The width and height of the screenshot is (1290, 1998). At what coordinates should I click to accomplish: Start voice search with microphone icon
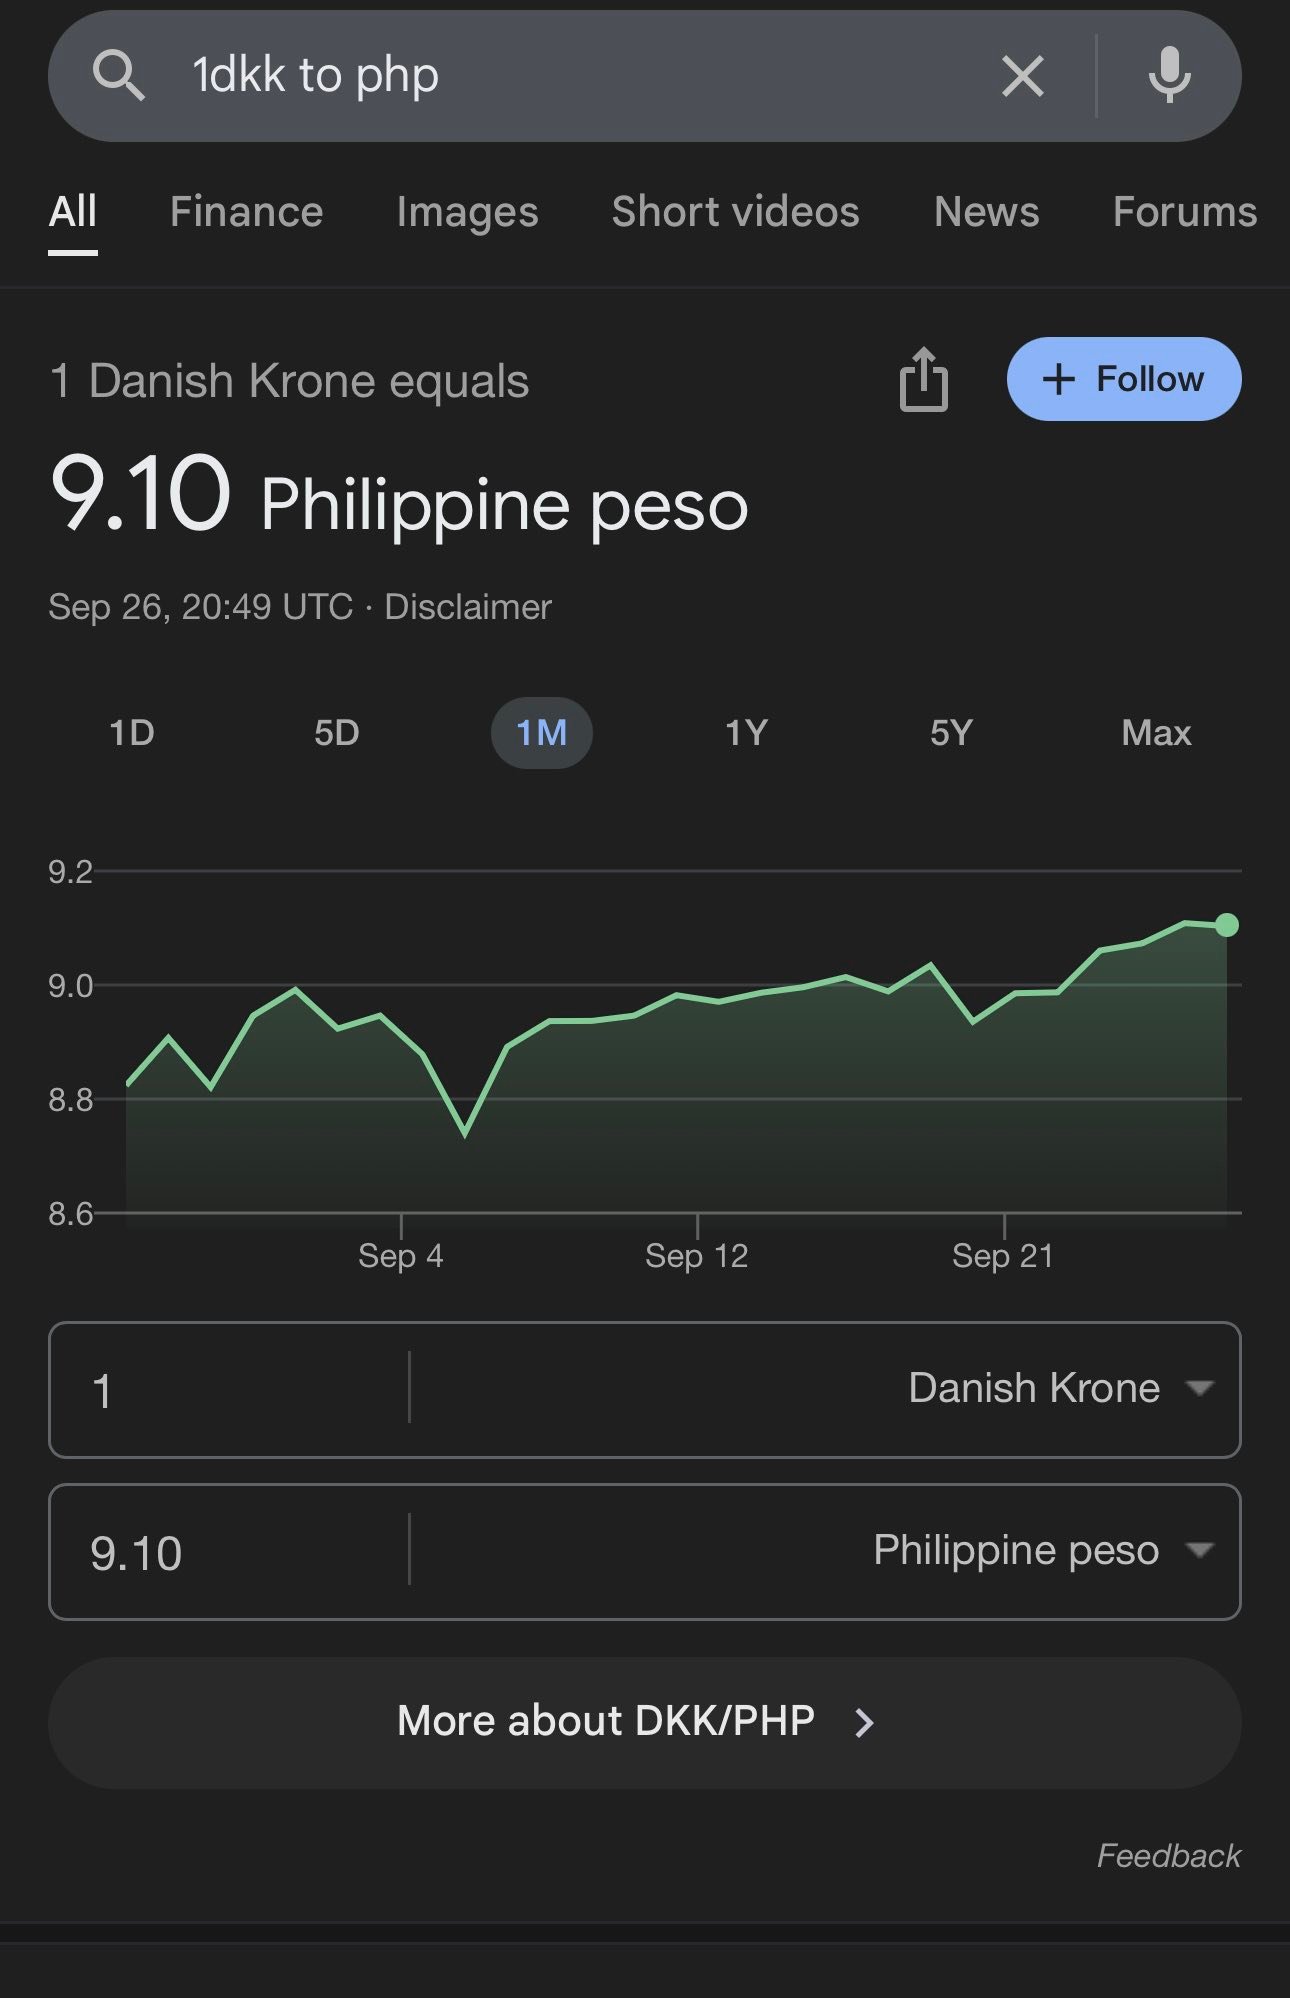(x=1169, y=76)
